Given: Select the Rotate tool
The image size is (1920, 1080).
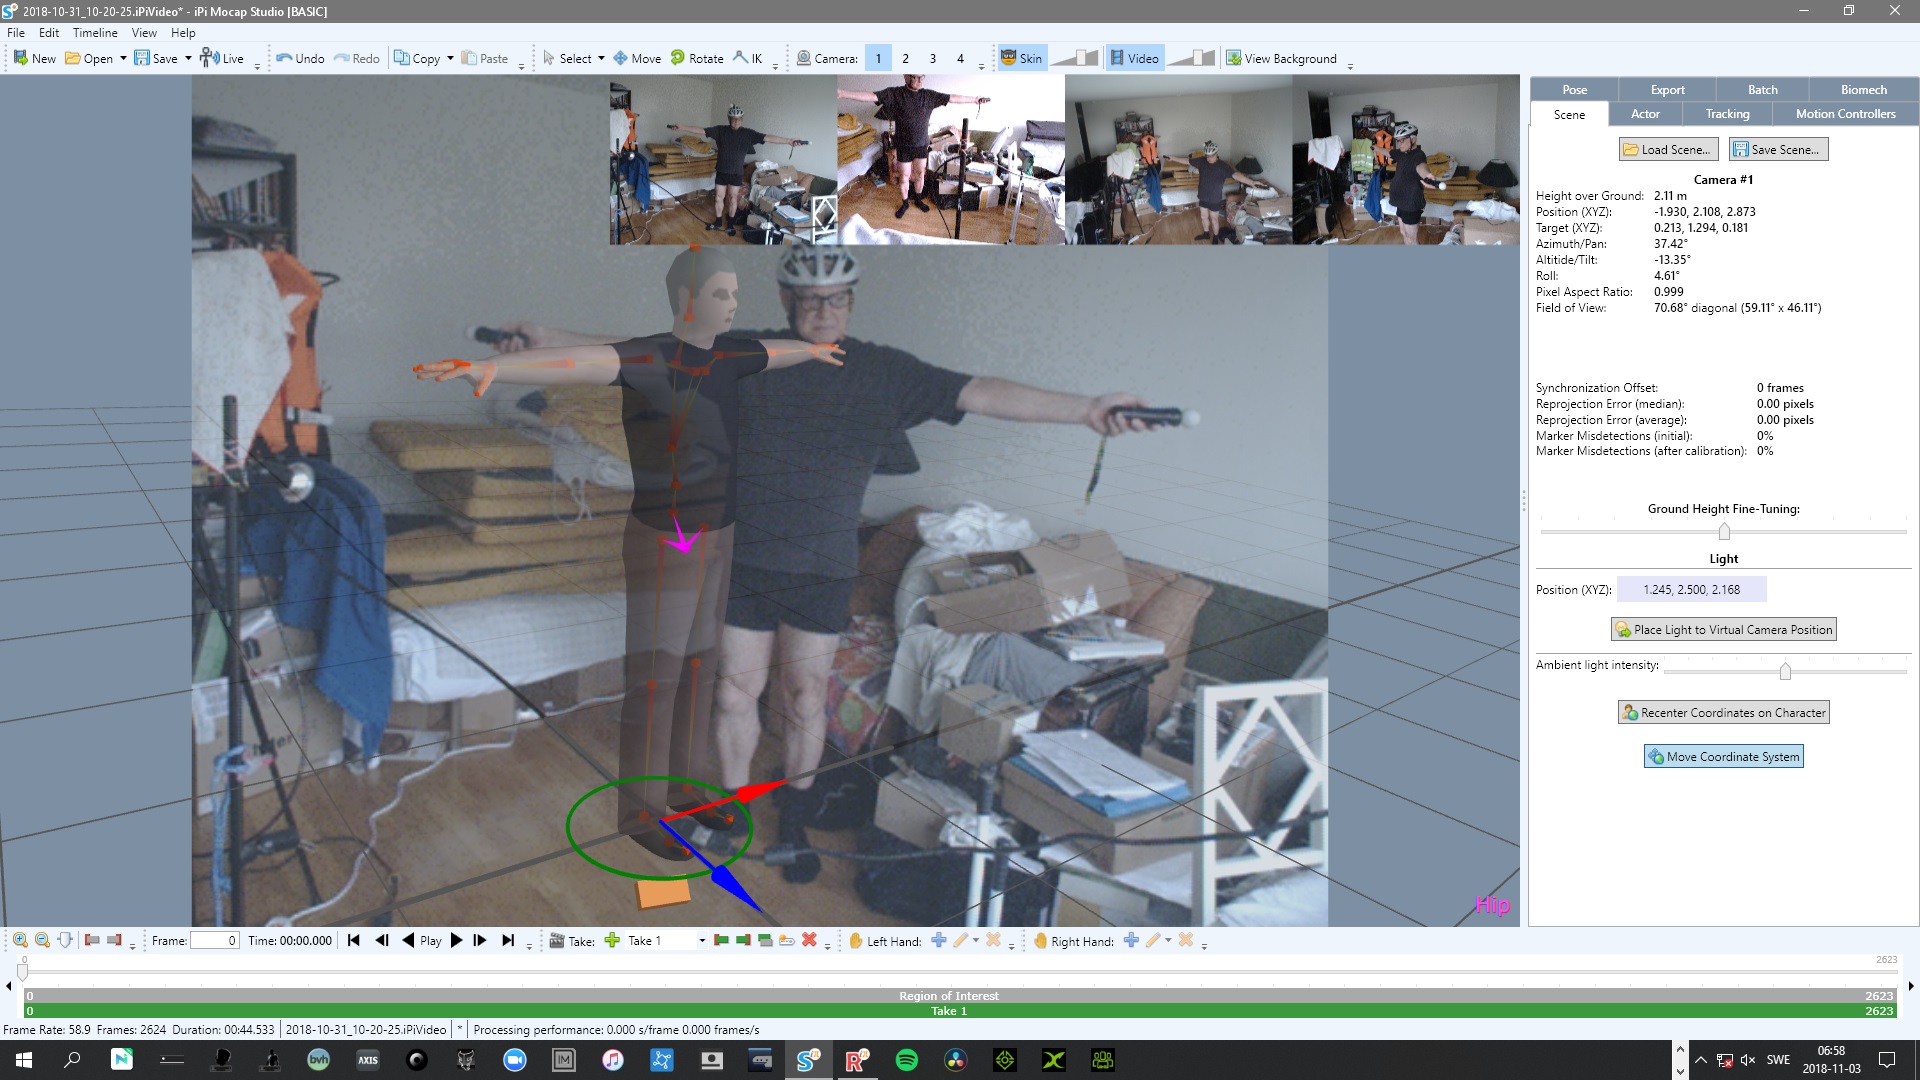Looking at the screenshot, I should 697,58.
